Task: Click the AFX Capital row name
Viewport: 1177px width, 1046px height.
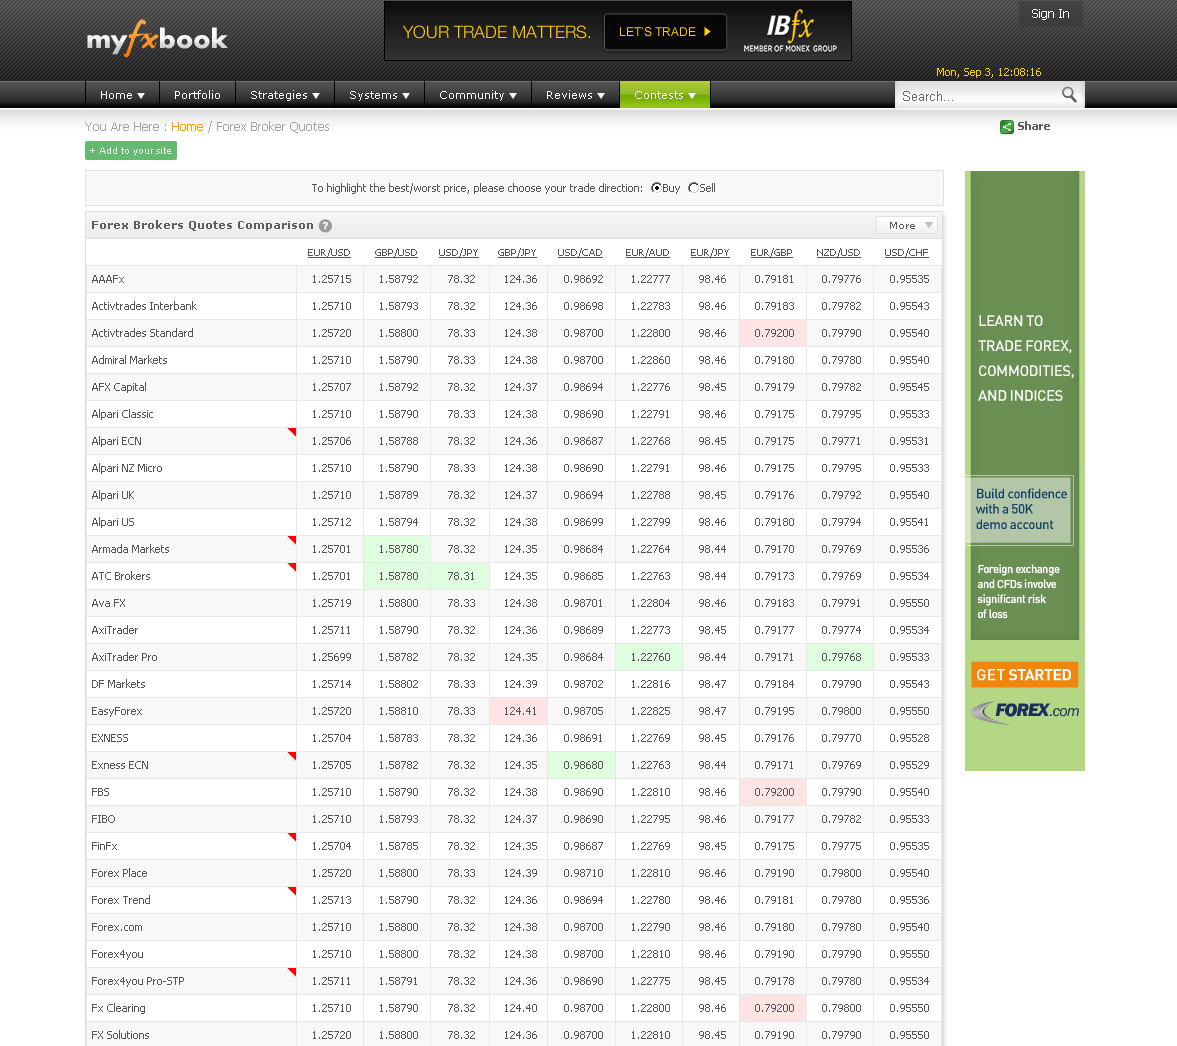Action: (x=119, y=387)
